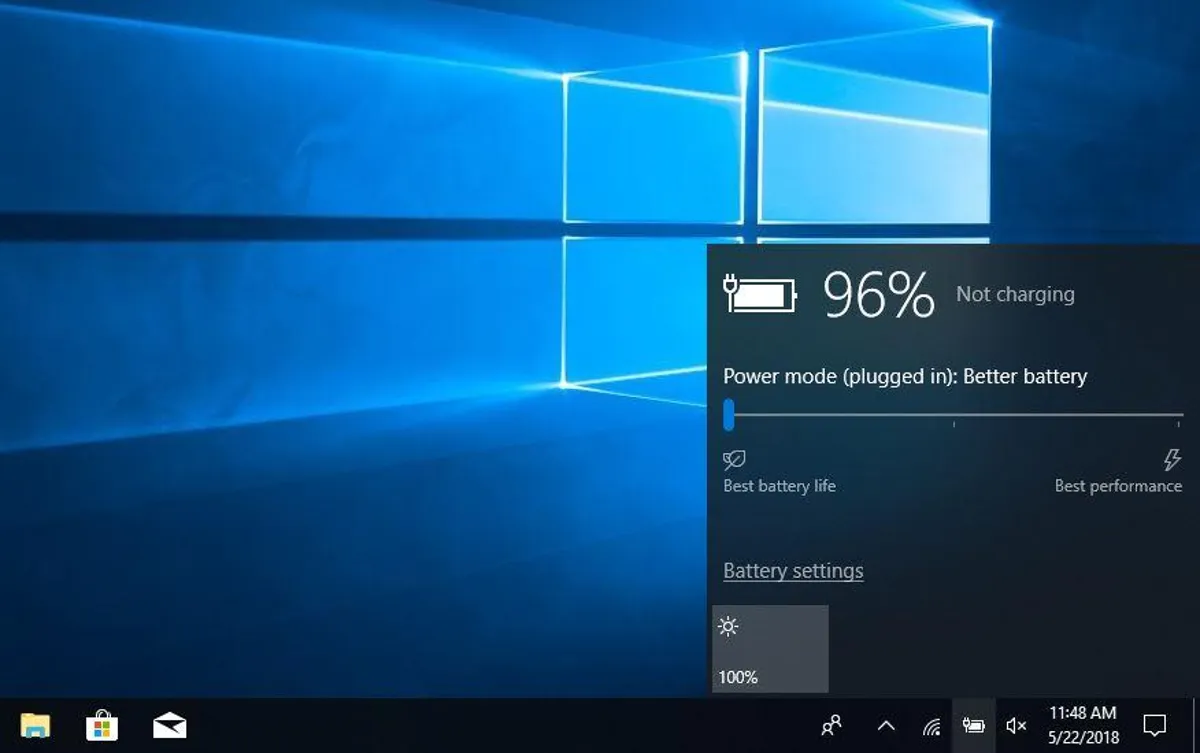Launch Microsoft Store from the taskbar

(102, 725)
